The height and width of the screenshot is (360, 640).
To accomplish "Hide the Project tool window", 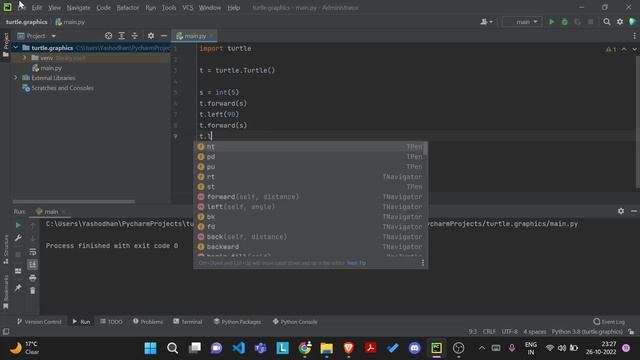I will pos(164,36).
